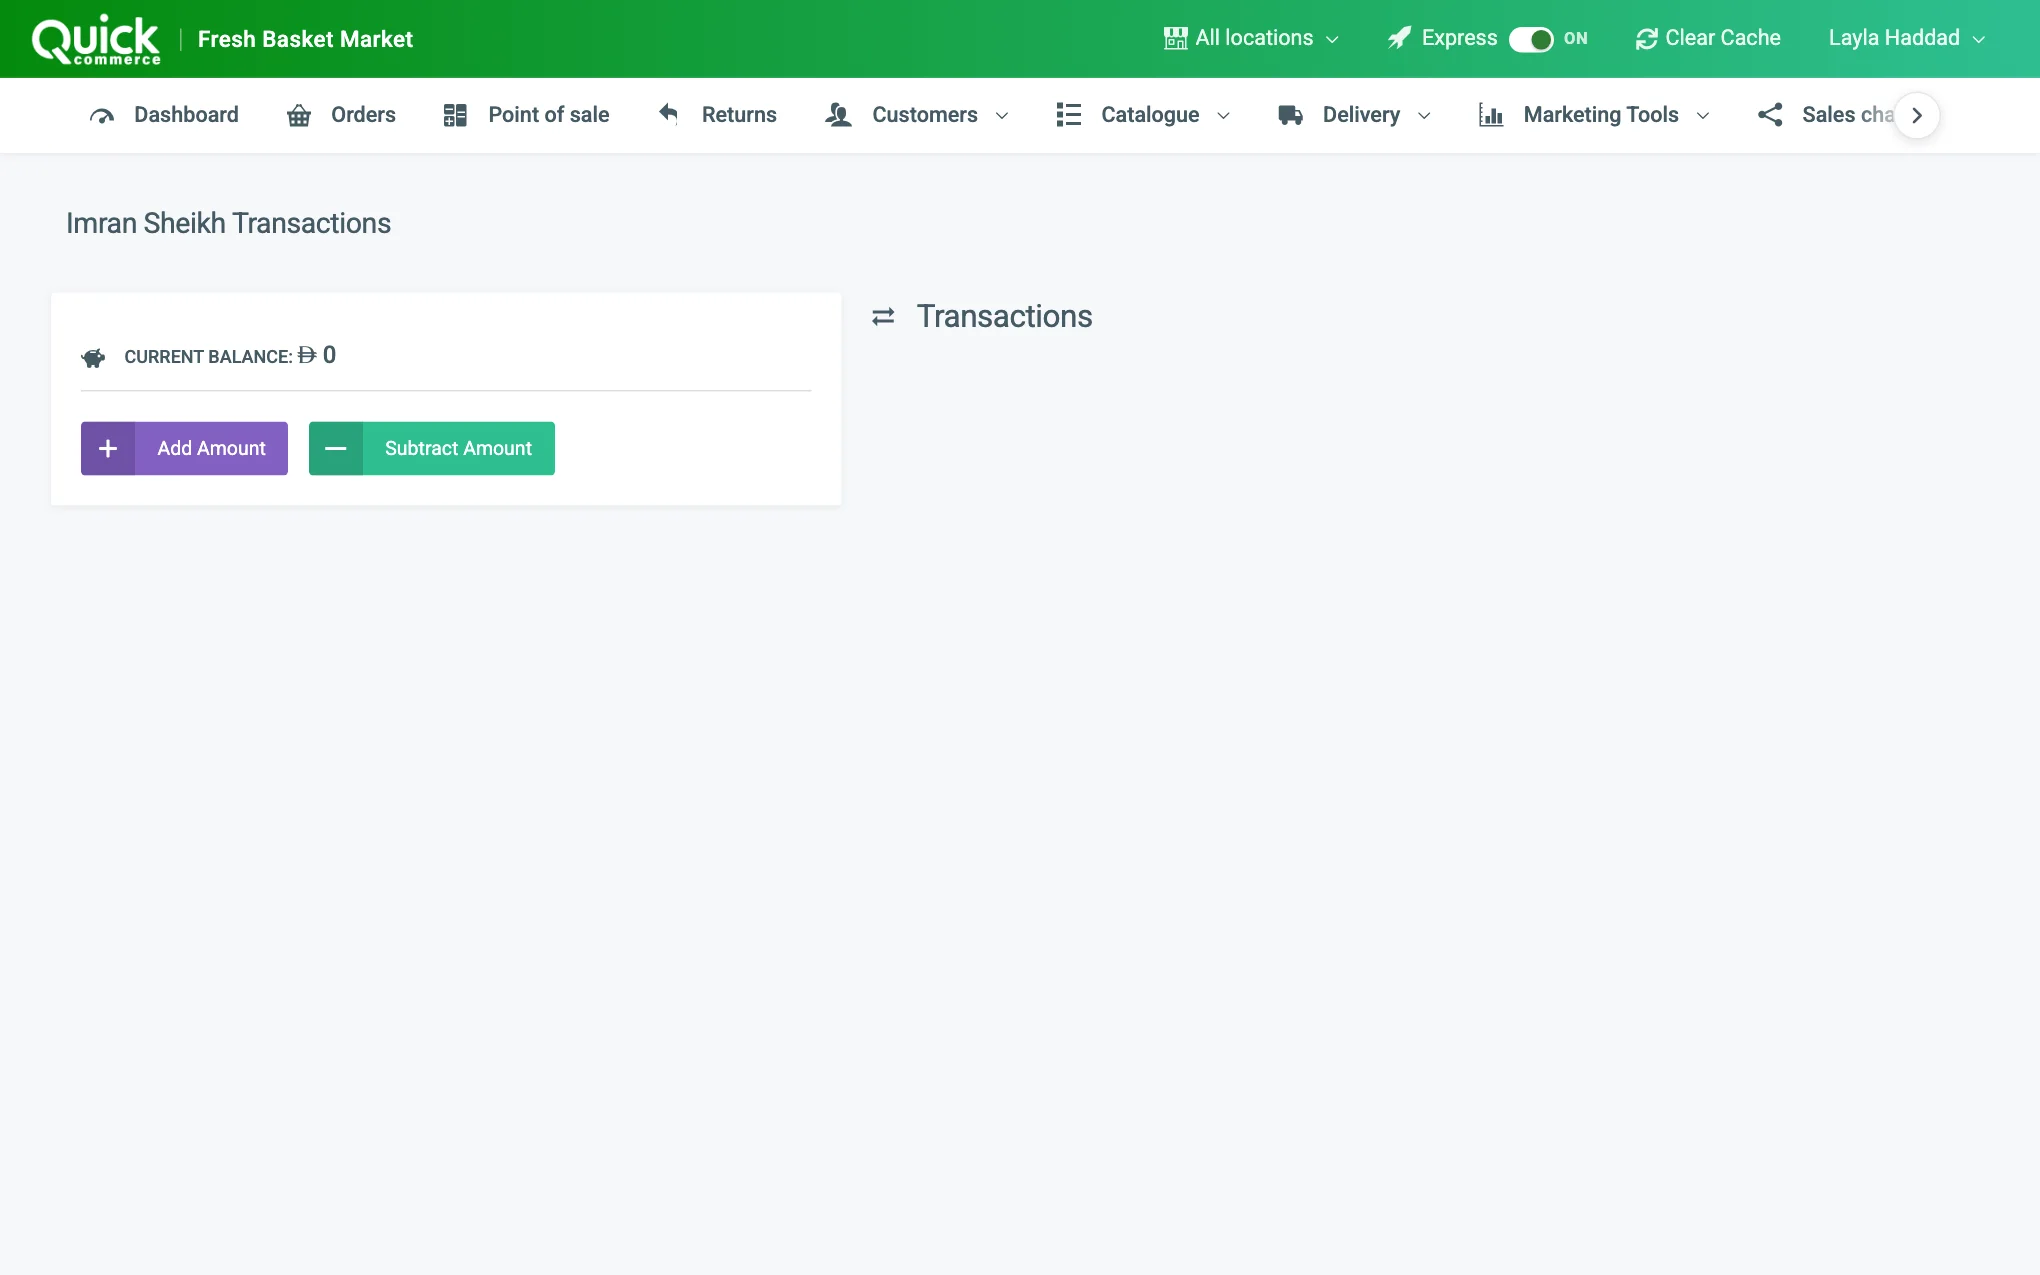Open the Point of sale page
Screen dimensions: 2040x1275
(549, 115)
